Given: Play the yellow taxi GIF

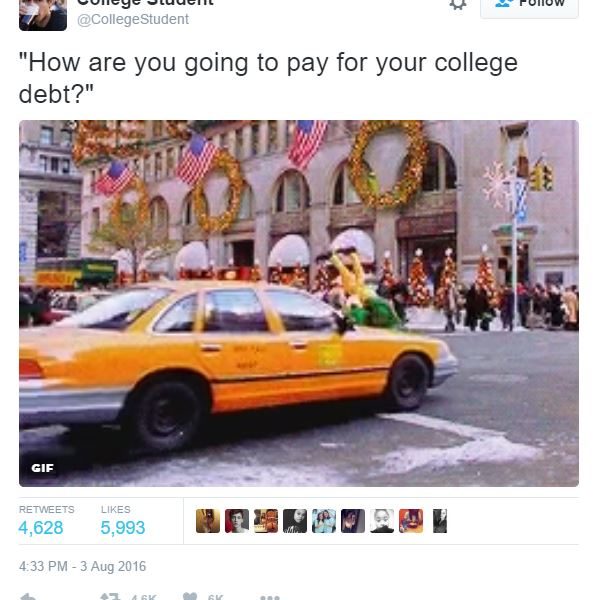Looking at the screenshot, I should tap(299, 303).
